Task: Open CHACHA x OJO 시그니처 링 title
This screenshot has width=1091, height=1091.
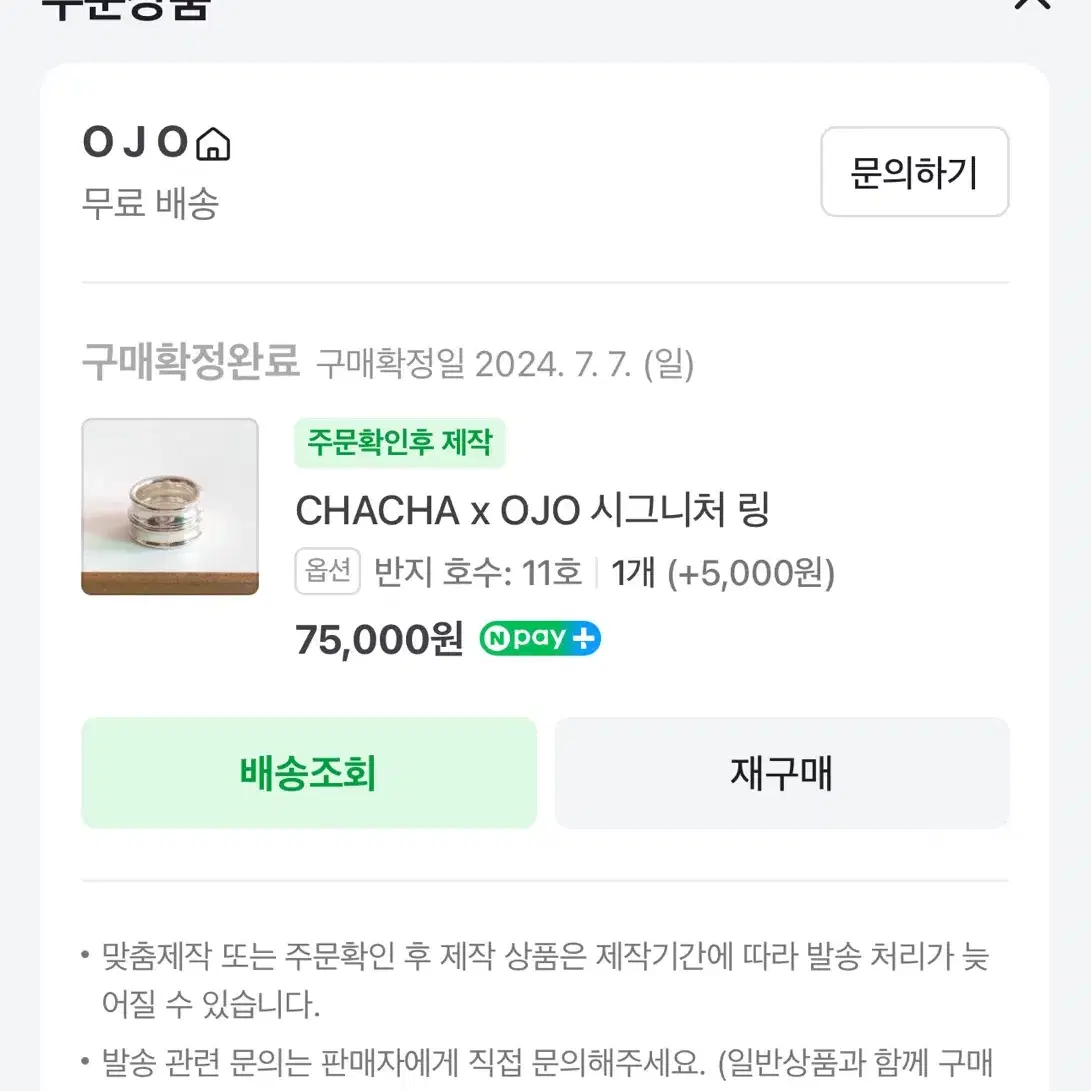Action: click(x=532, y=510)
